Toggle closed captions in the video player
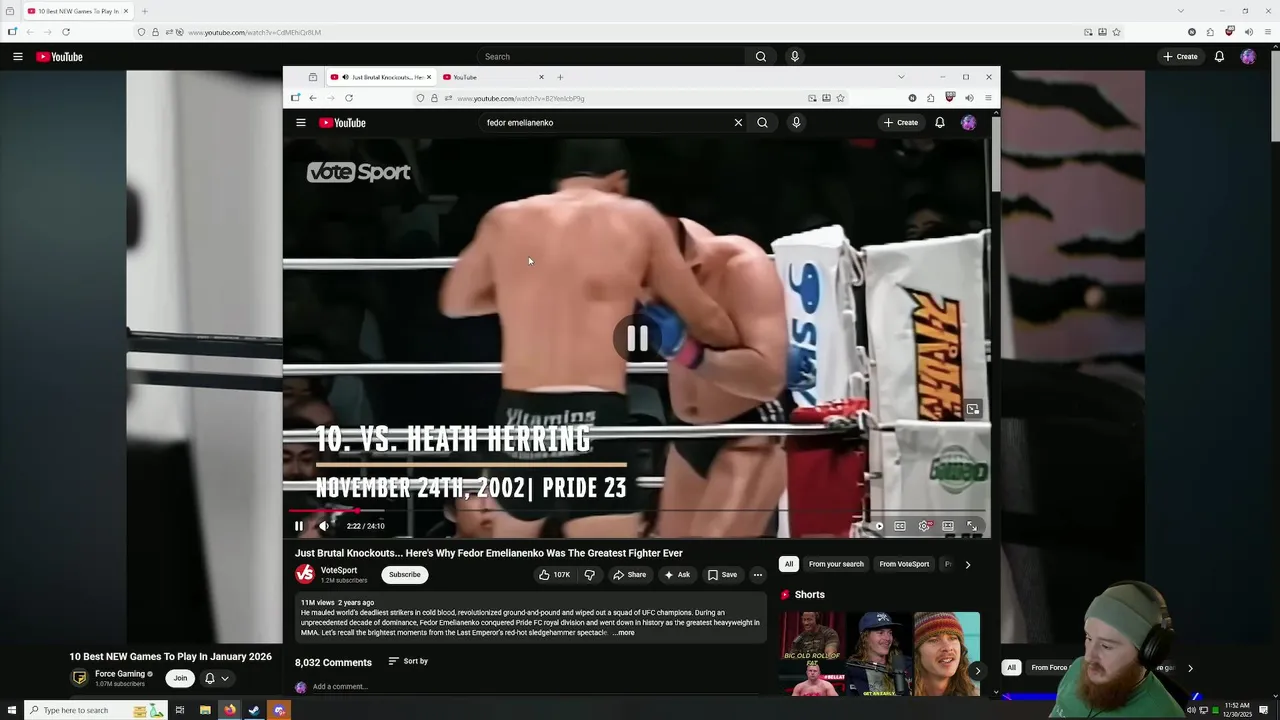 pos(900,526)
